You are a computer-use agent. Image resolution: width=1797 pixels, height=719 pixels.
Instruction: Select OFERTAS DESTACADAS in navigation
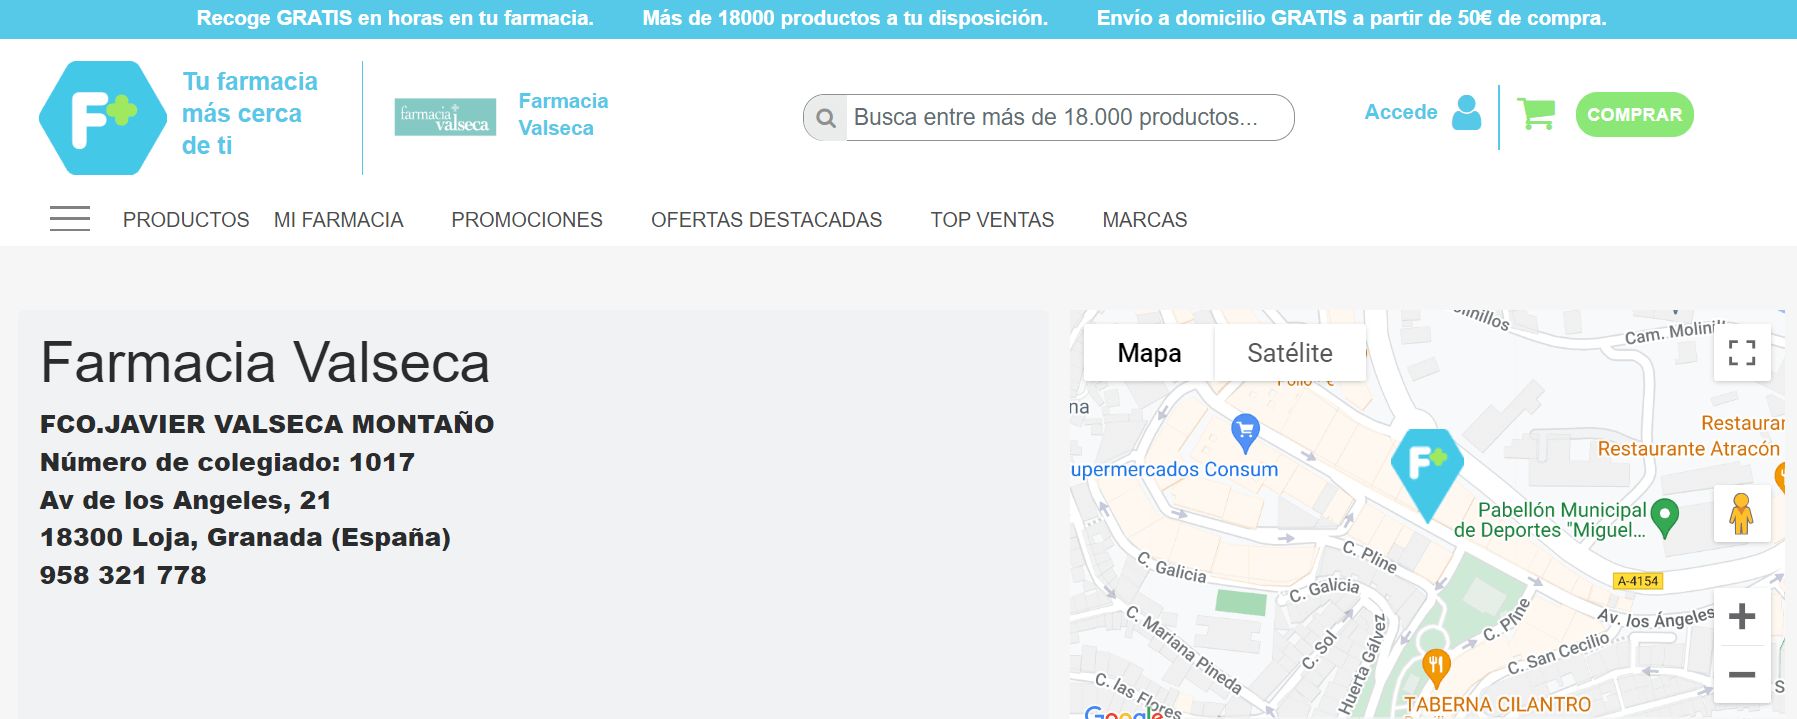coord(766,220)
